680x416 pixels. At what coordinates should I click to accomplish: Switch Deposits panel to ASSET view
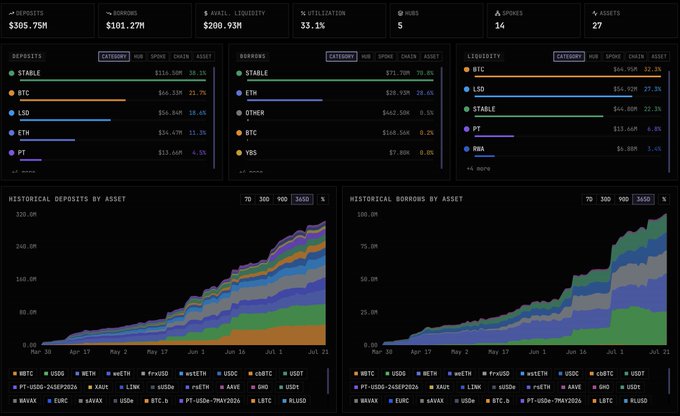pos(204,56)
